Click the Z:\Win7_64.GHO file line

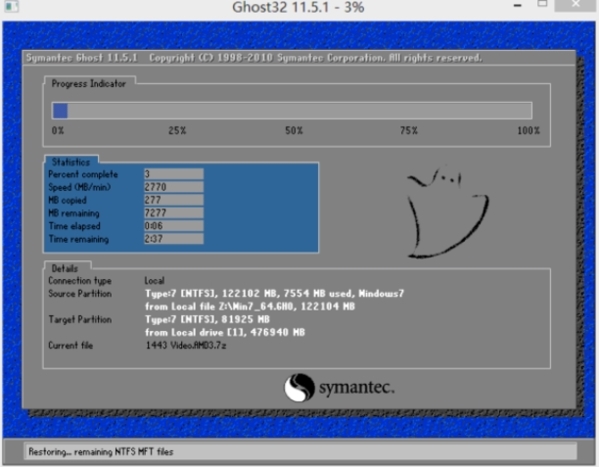[250, 306]
